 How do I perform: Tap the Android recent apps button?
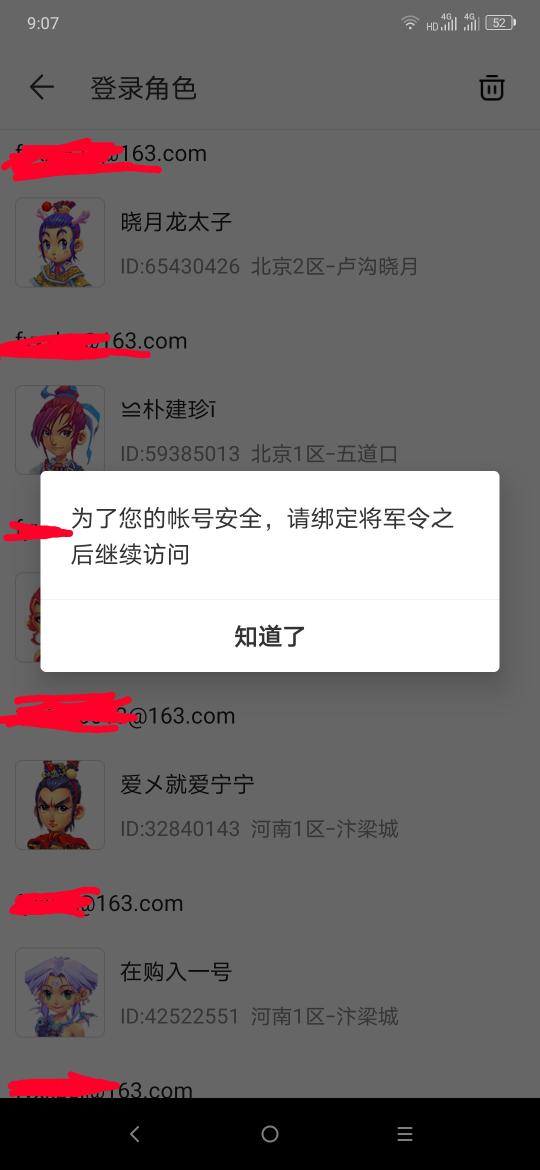(x=405, y=1134)
